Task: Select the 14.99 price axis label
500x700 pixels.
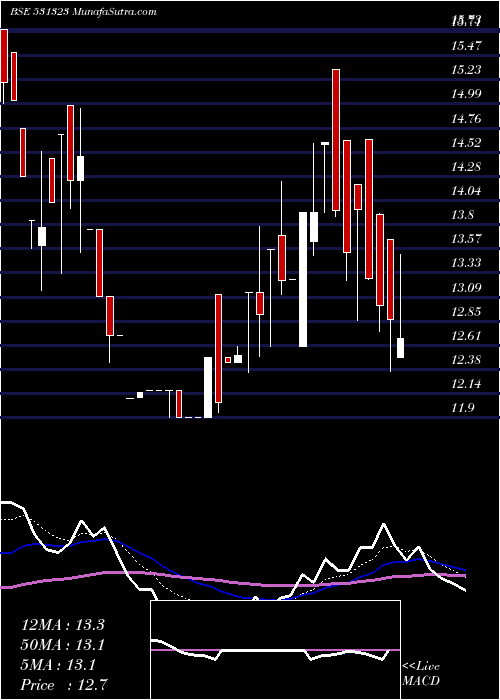Action: coord(467,94)
